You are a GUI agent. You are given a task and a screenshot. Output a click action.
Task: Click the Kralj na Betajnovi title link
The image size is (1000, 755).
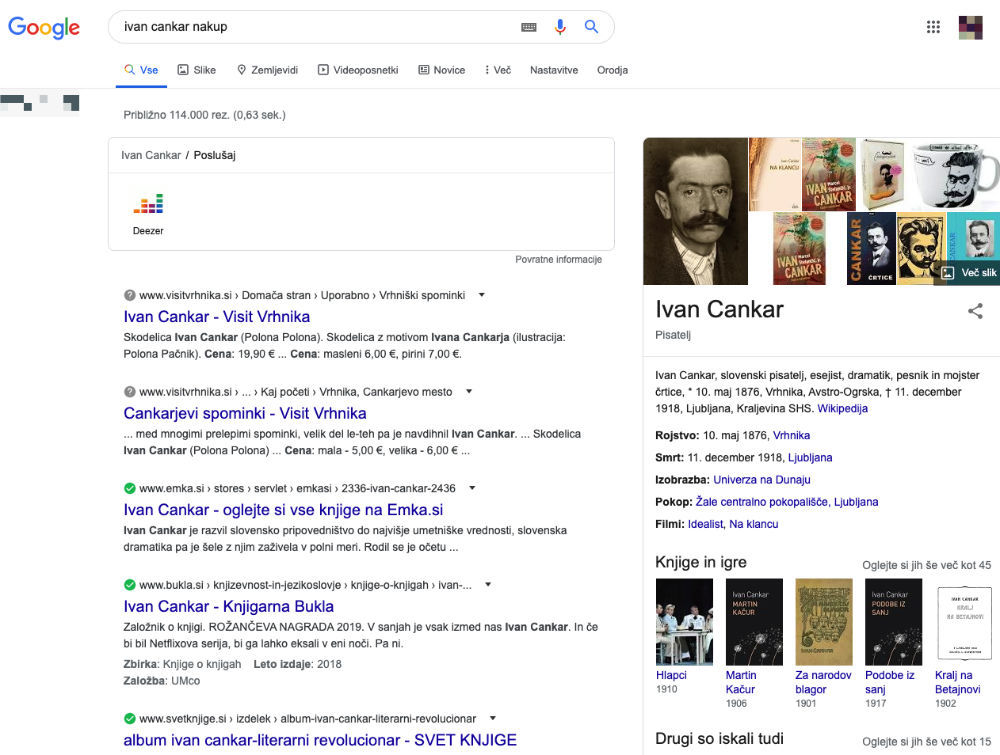pos(958,682)
